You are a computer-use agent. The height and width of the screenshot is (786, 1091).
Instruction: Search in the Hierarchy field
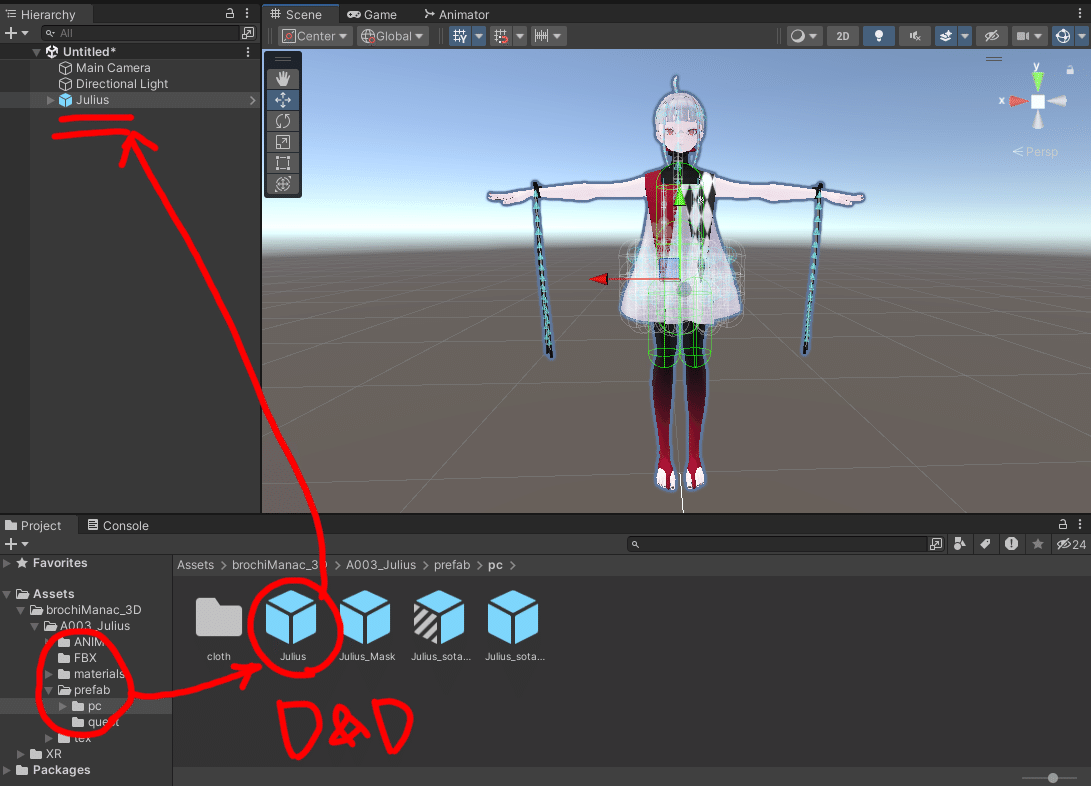coord(140,33)
